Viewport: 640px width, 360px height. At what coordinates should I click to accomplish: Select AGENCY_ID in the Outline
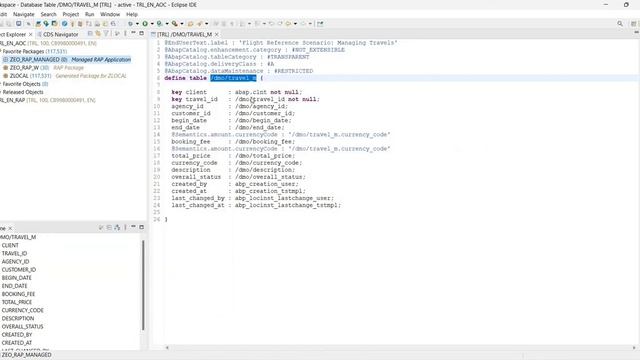[15, 262]
